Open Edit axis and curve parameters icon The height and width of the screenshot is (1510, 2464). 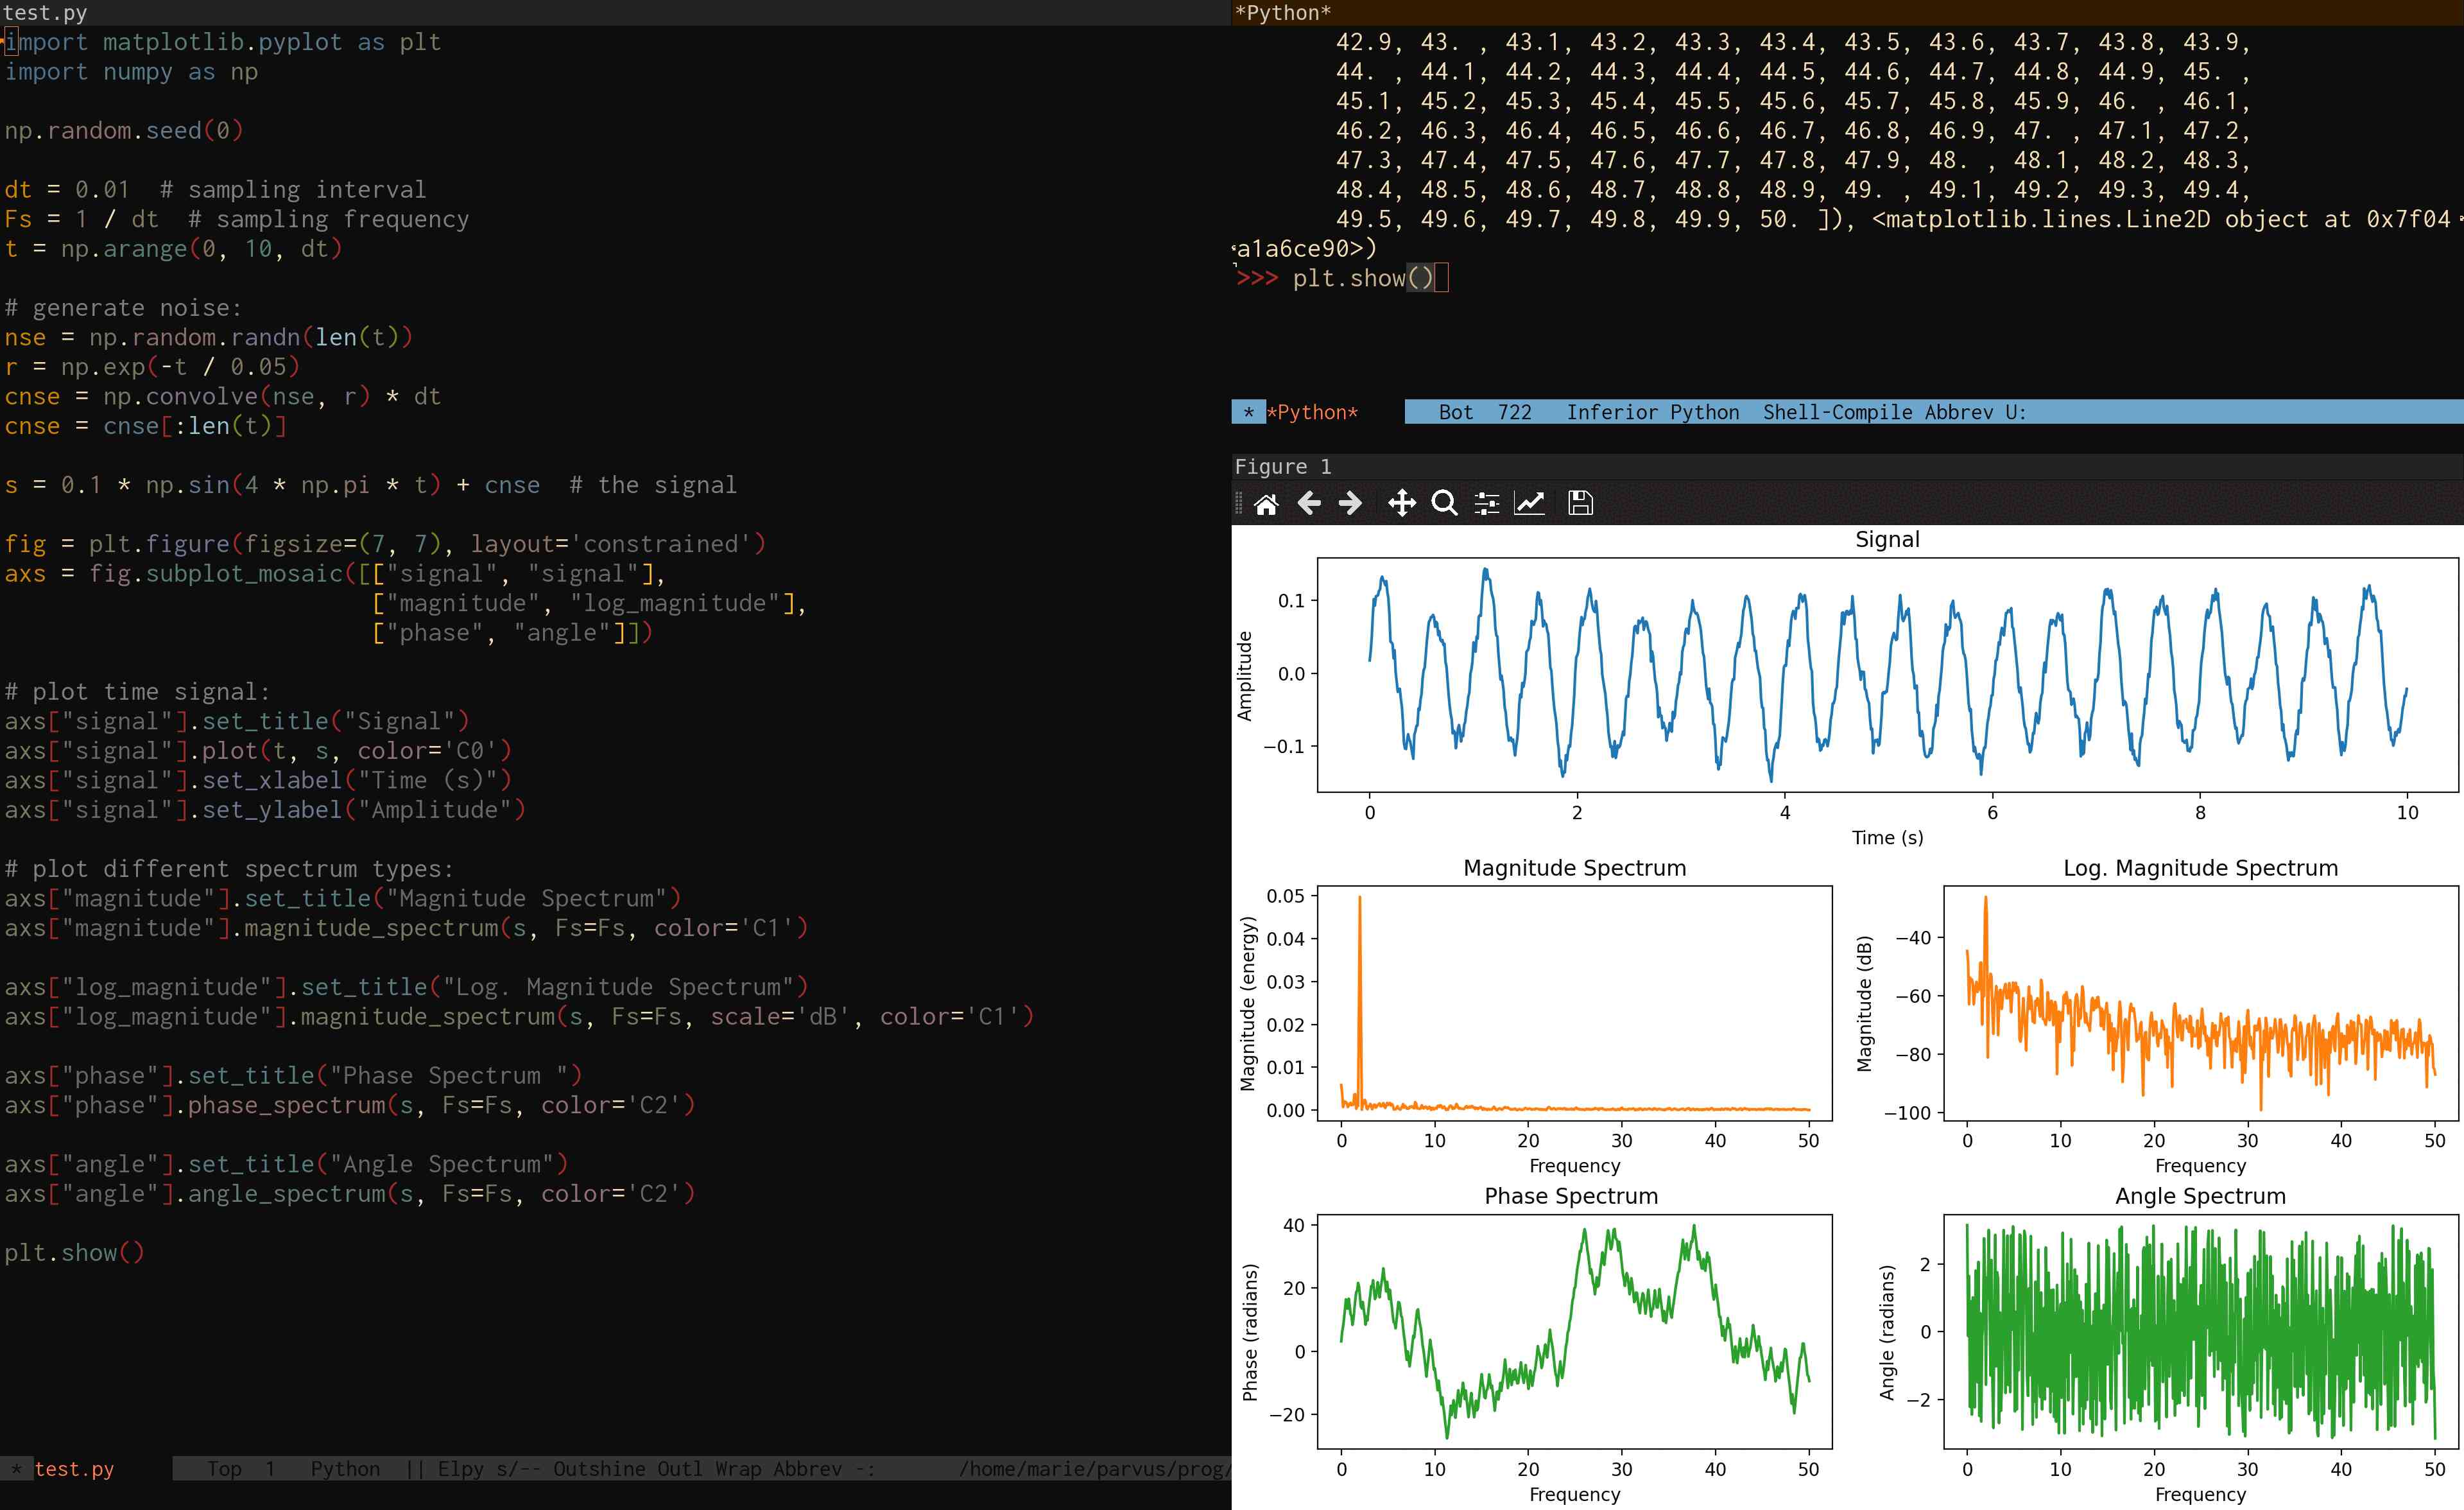1530,503
